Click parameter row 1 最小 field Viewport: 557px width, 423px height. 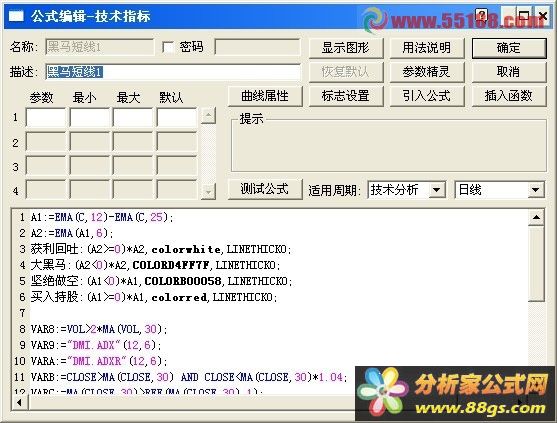(x=90, y=118)
